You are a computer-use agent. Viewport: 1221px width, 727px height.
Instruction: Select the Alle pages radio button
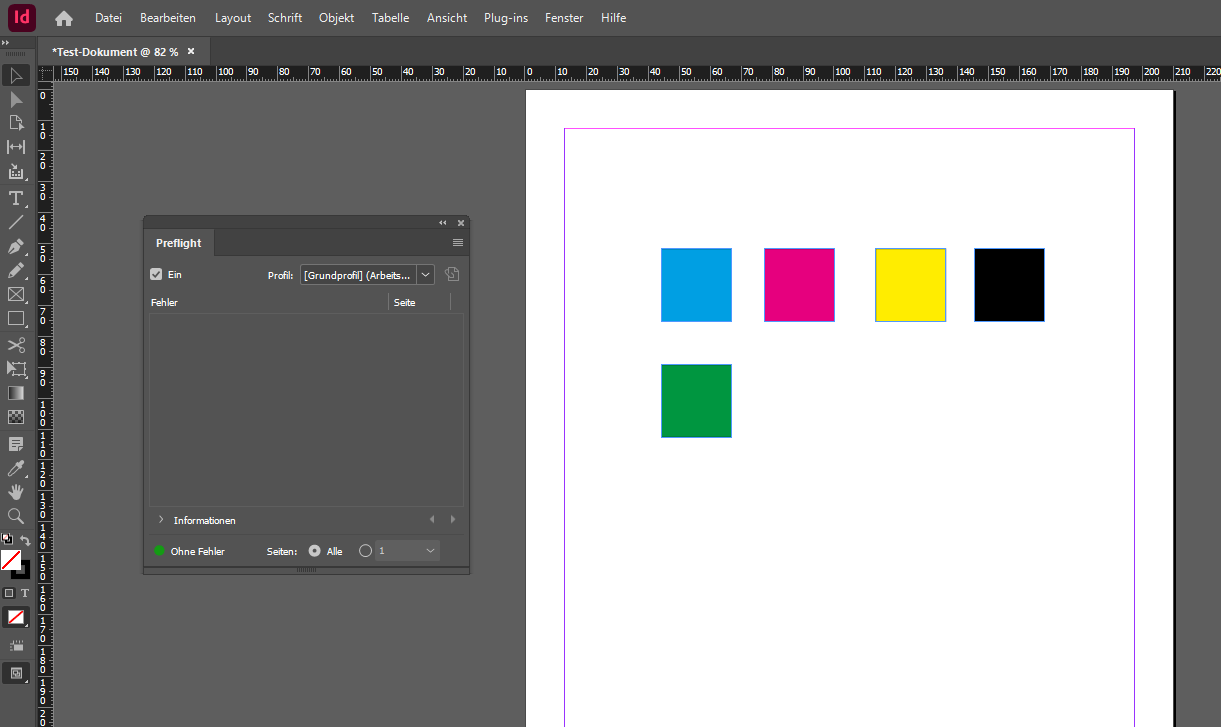pyautogui.click(x=315, y=551)
